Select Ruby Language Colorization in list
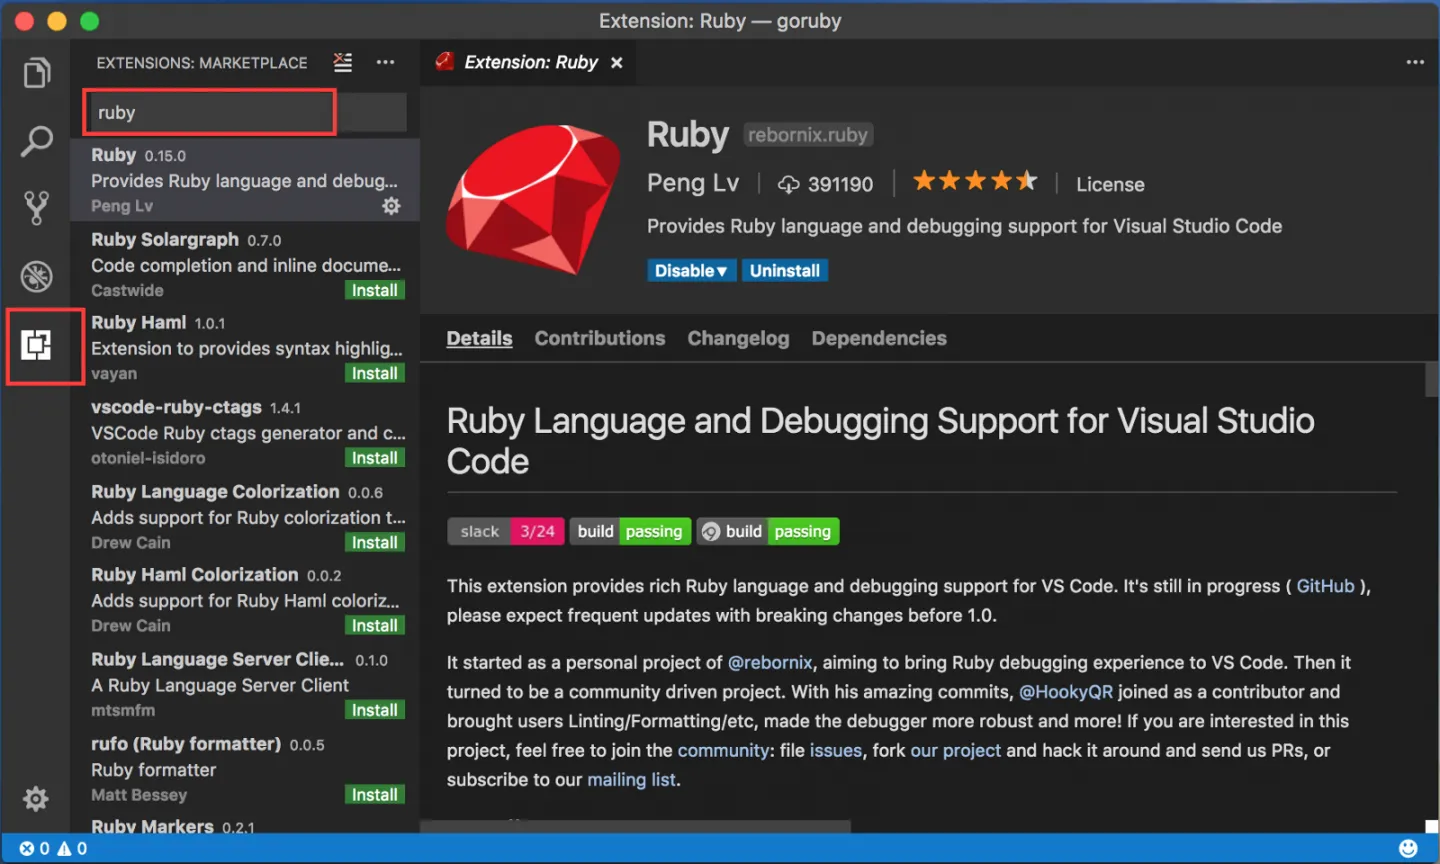The height and width of the screenshot is (864, 1440). tap(245, 516)
